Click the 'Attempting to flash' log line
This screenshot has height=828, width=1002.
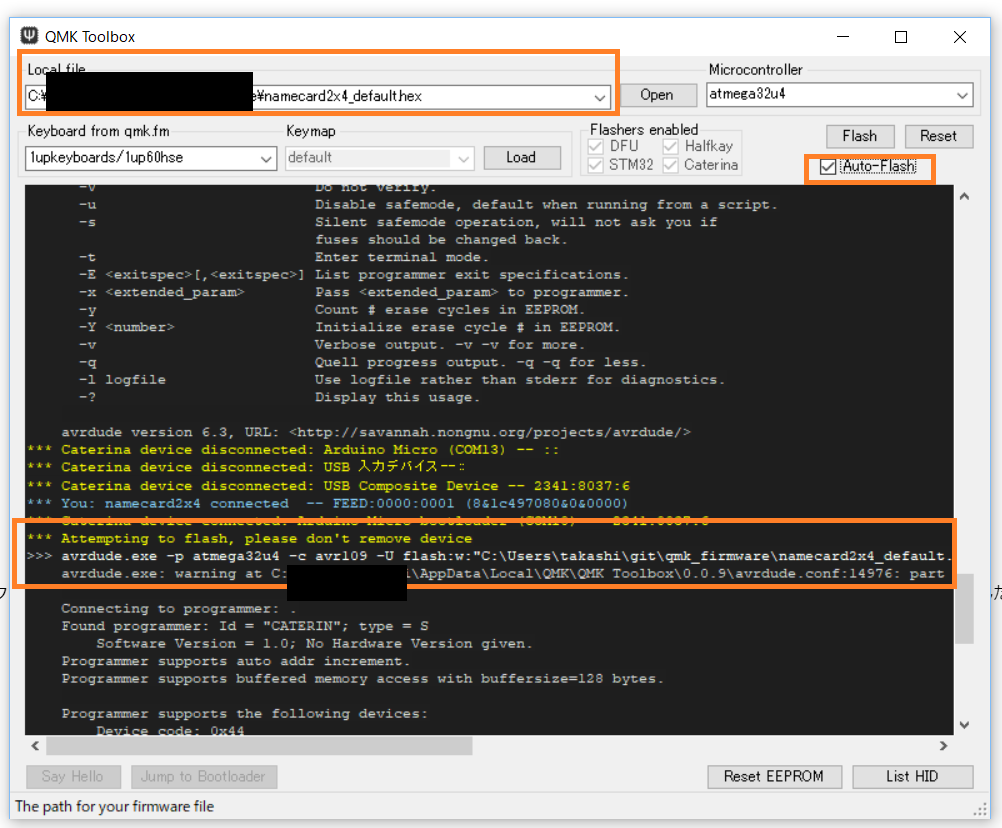click(x=250, y=539)
